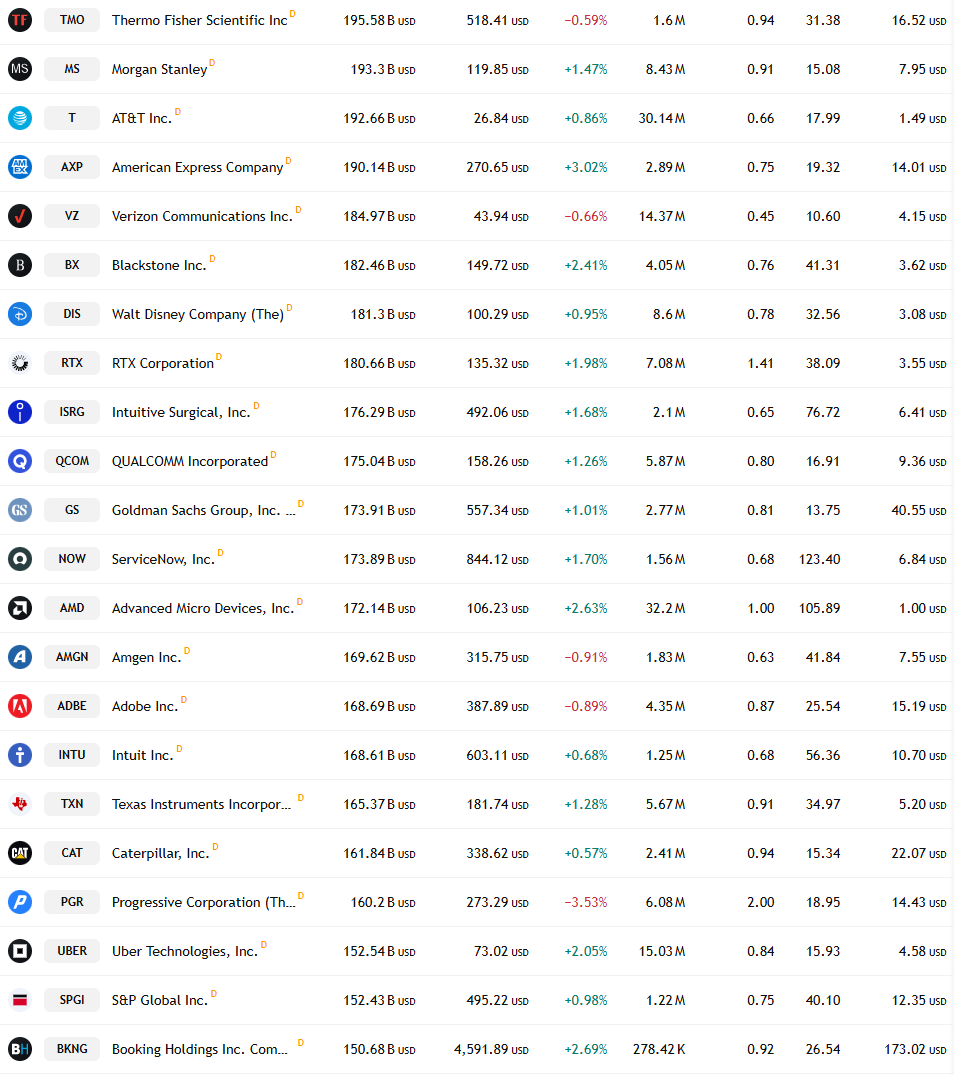Select the UBER ticker badge
The width and height of the screenshot is (954, 1075).
(x=72, y=951)
